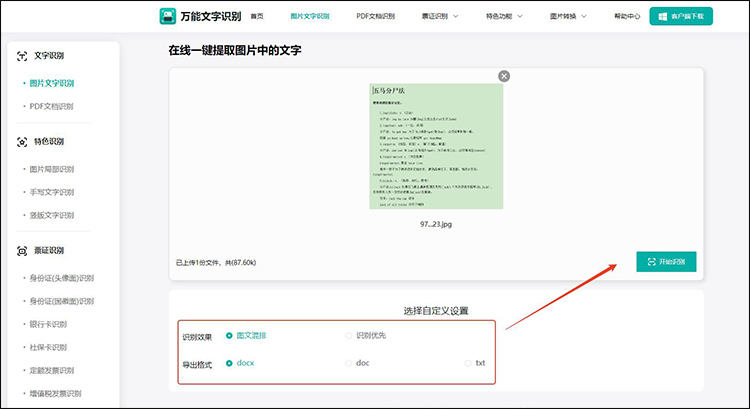
Task: Open 银行卡识别 in the sidebar
Action: [48, 324]
